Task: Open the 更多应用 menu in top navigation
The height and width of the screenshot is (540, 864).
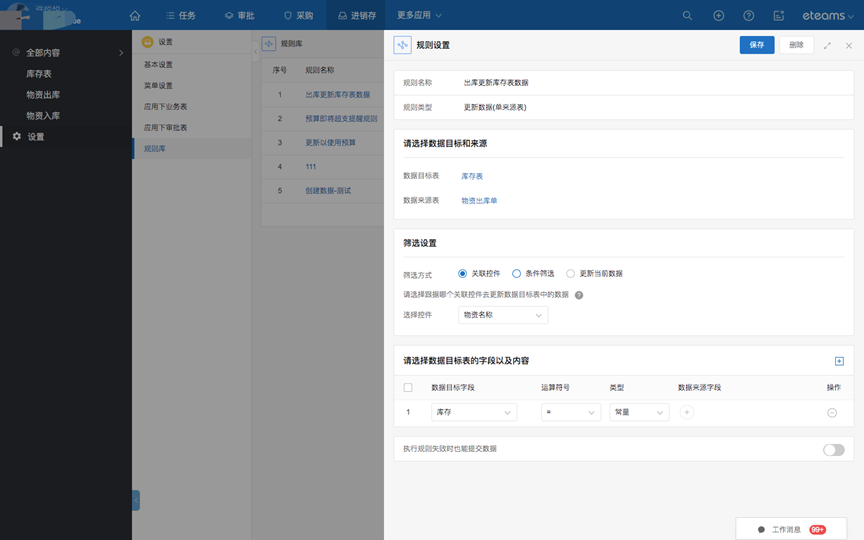Action: pyautogui.click(x=419, y=16)
